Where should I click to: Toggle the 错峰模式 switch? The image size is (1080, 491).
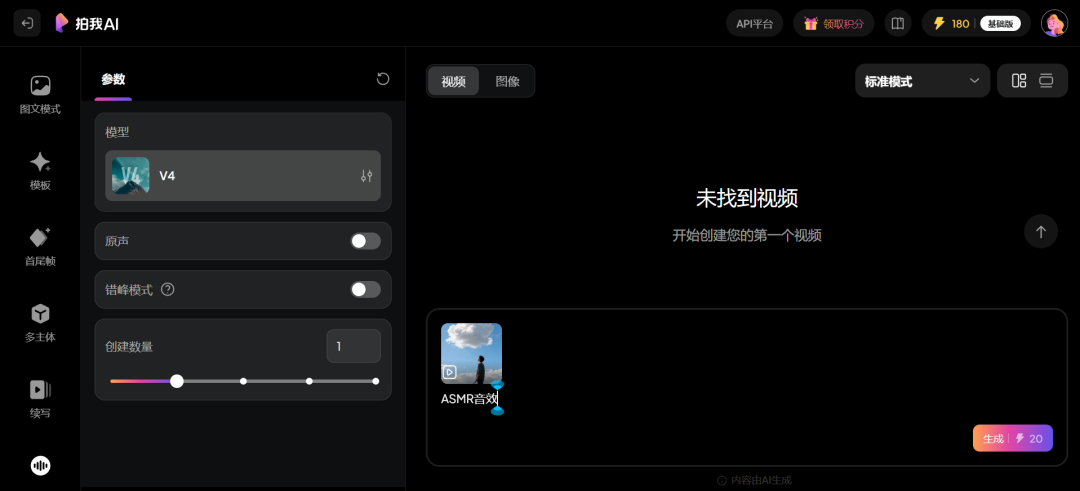(x=365, y=289)
